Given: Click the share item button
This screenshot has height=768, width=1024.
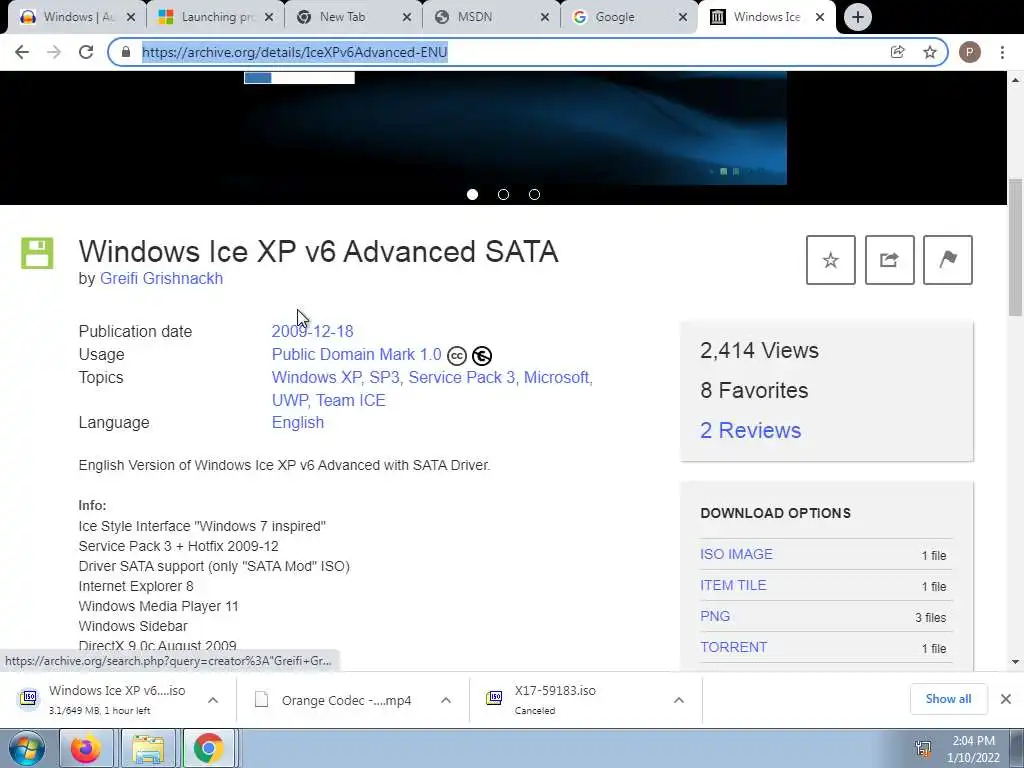Looking at the screenshot, I should (x=889, y=260).
